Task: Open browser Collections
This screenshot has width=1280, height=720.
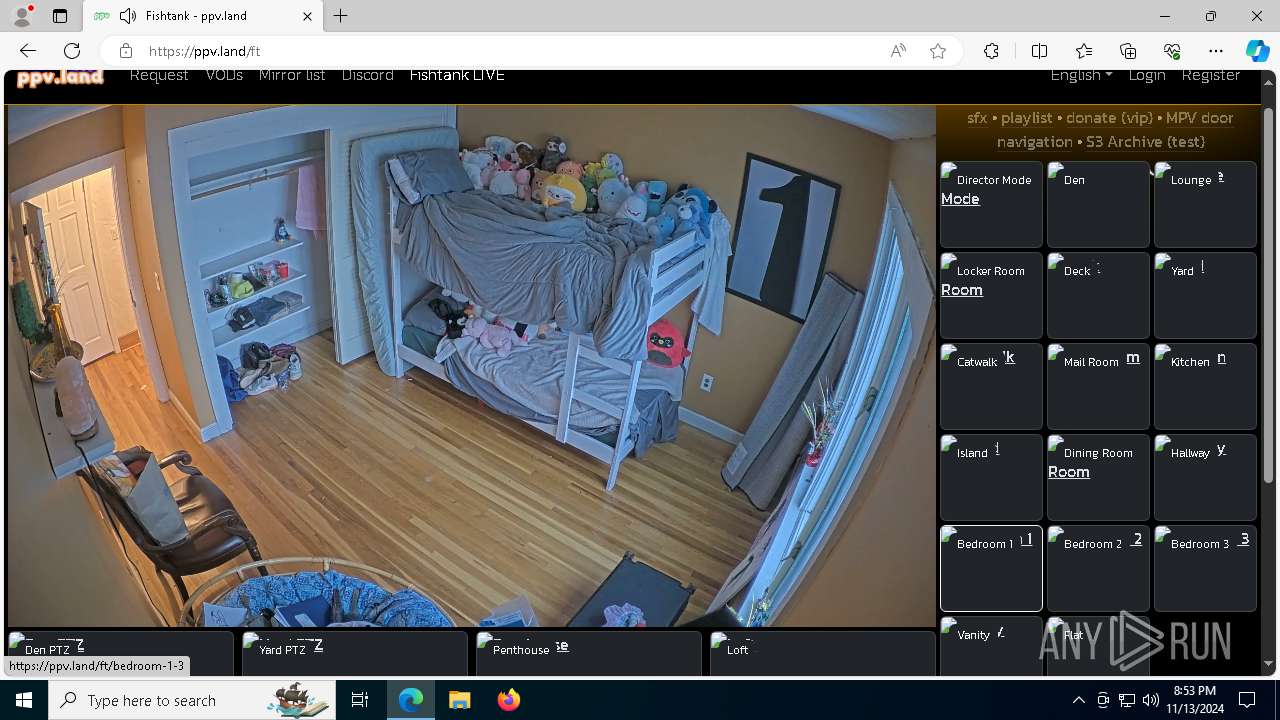Action: click(1128, 51)
